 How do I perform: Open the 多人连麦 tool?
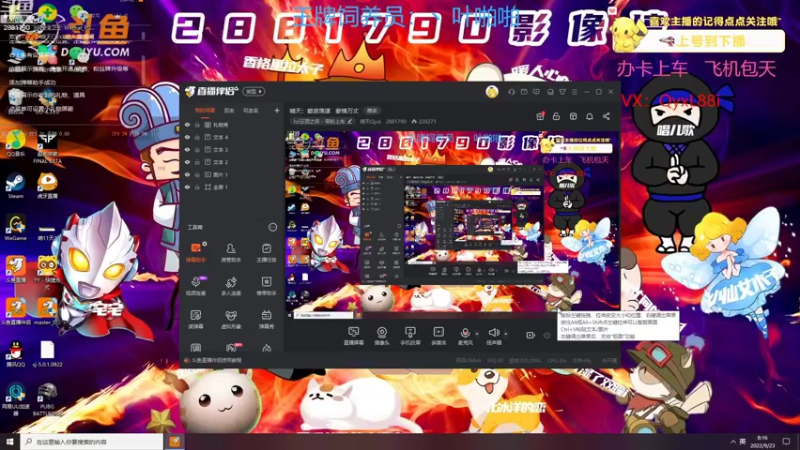[231, 286]
